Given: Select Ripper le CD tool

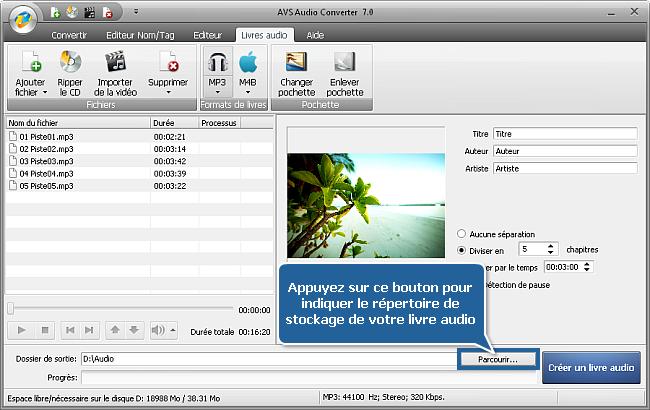Looking at the screenshot, I should click(x=69, y=65).
